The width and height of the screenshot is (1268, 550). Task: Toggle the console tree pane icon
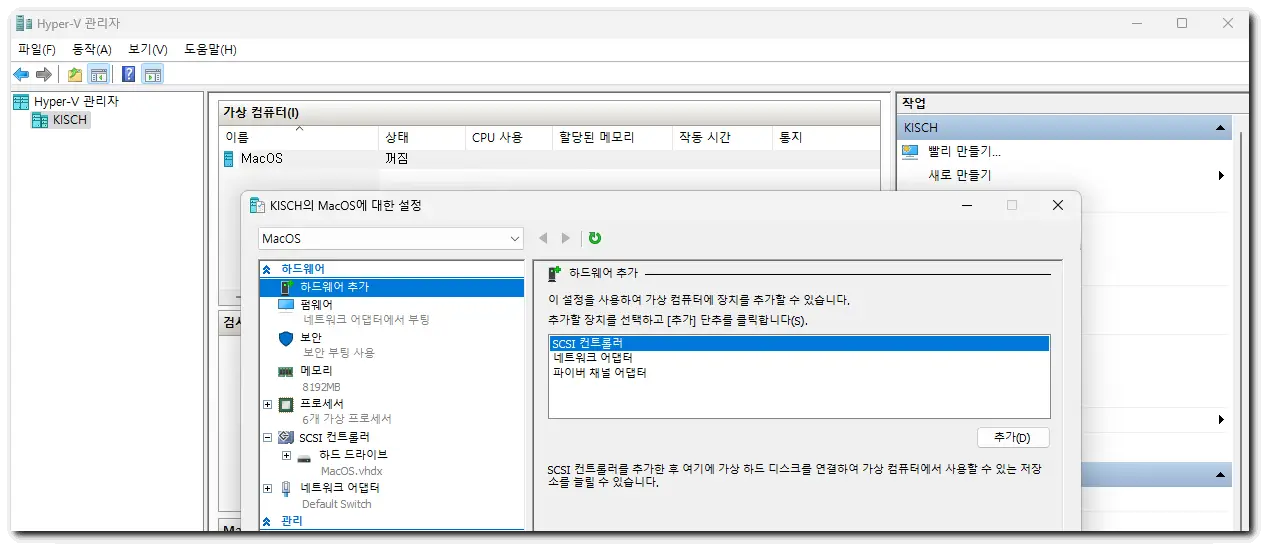tap(99, 74)
